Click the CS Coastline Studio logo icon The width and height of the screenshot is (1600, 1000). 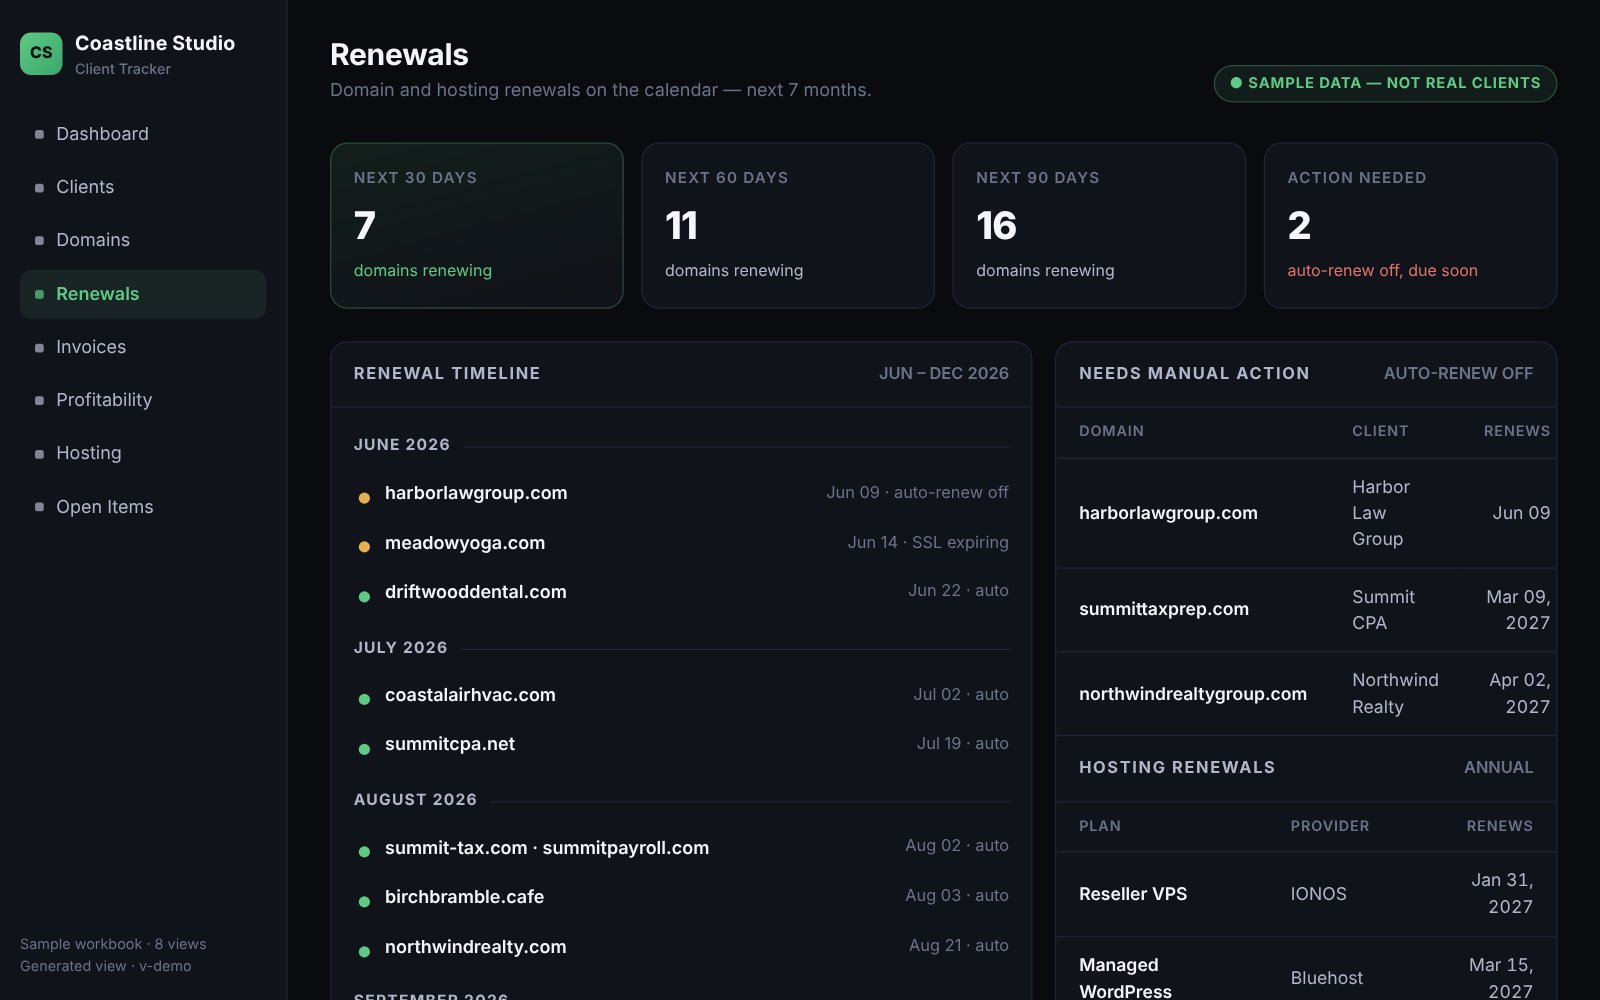coord(41,53)
